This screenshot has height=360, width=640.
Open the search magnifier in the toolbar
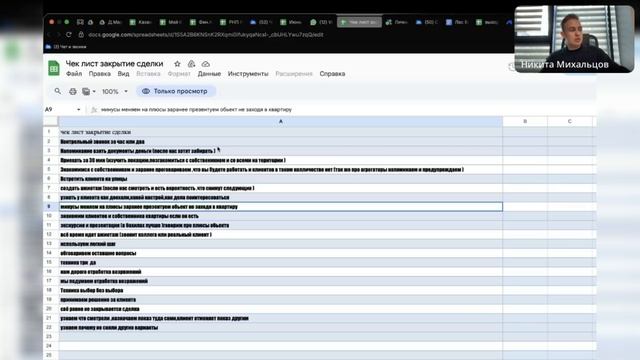click(x=58, y=91)
